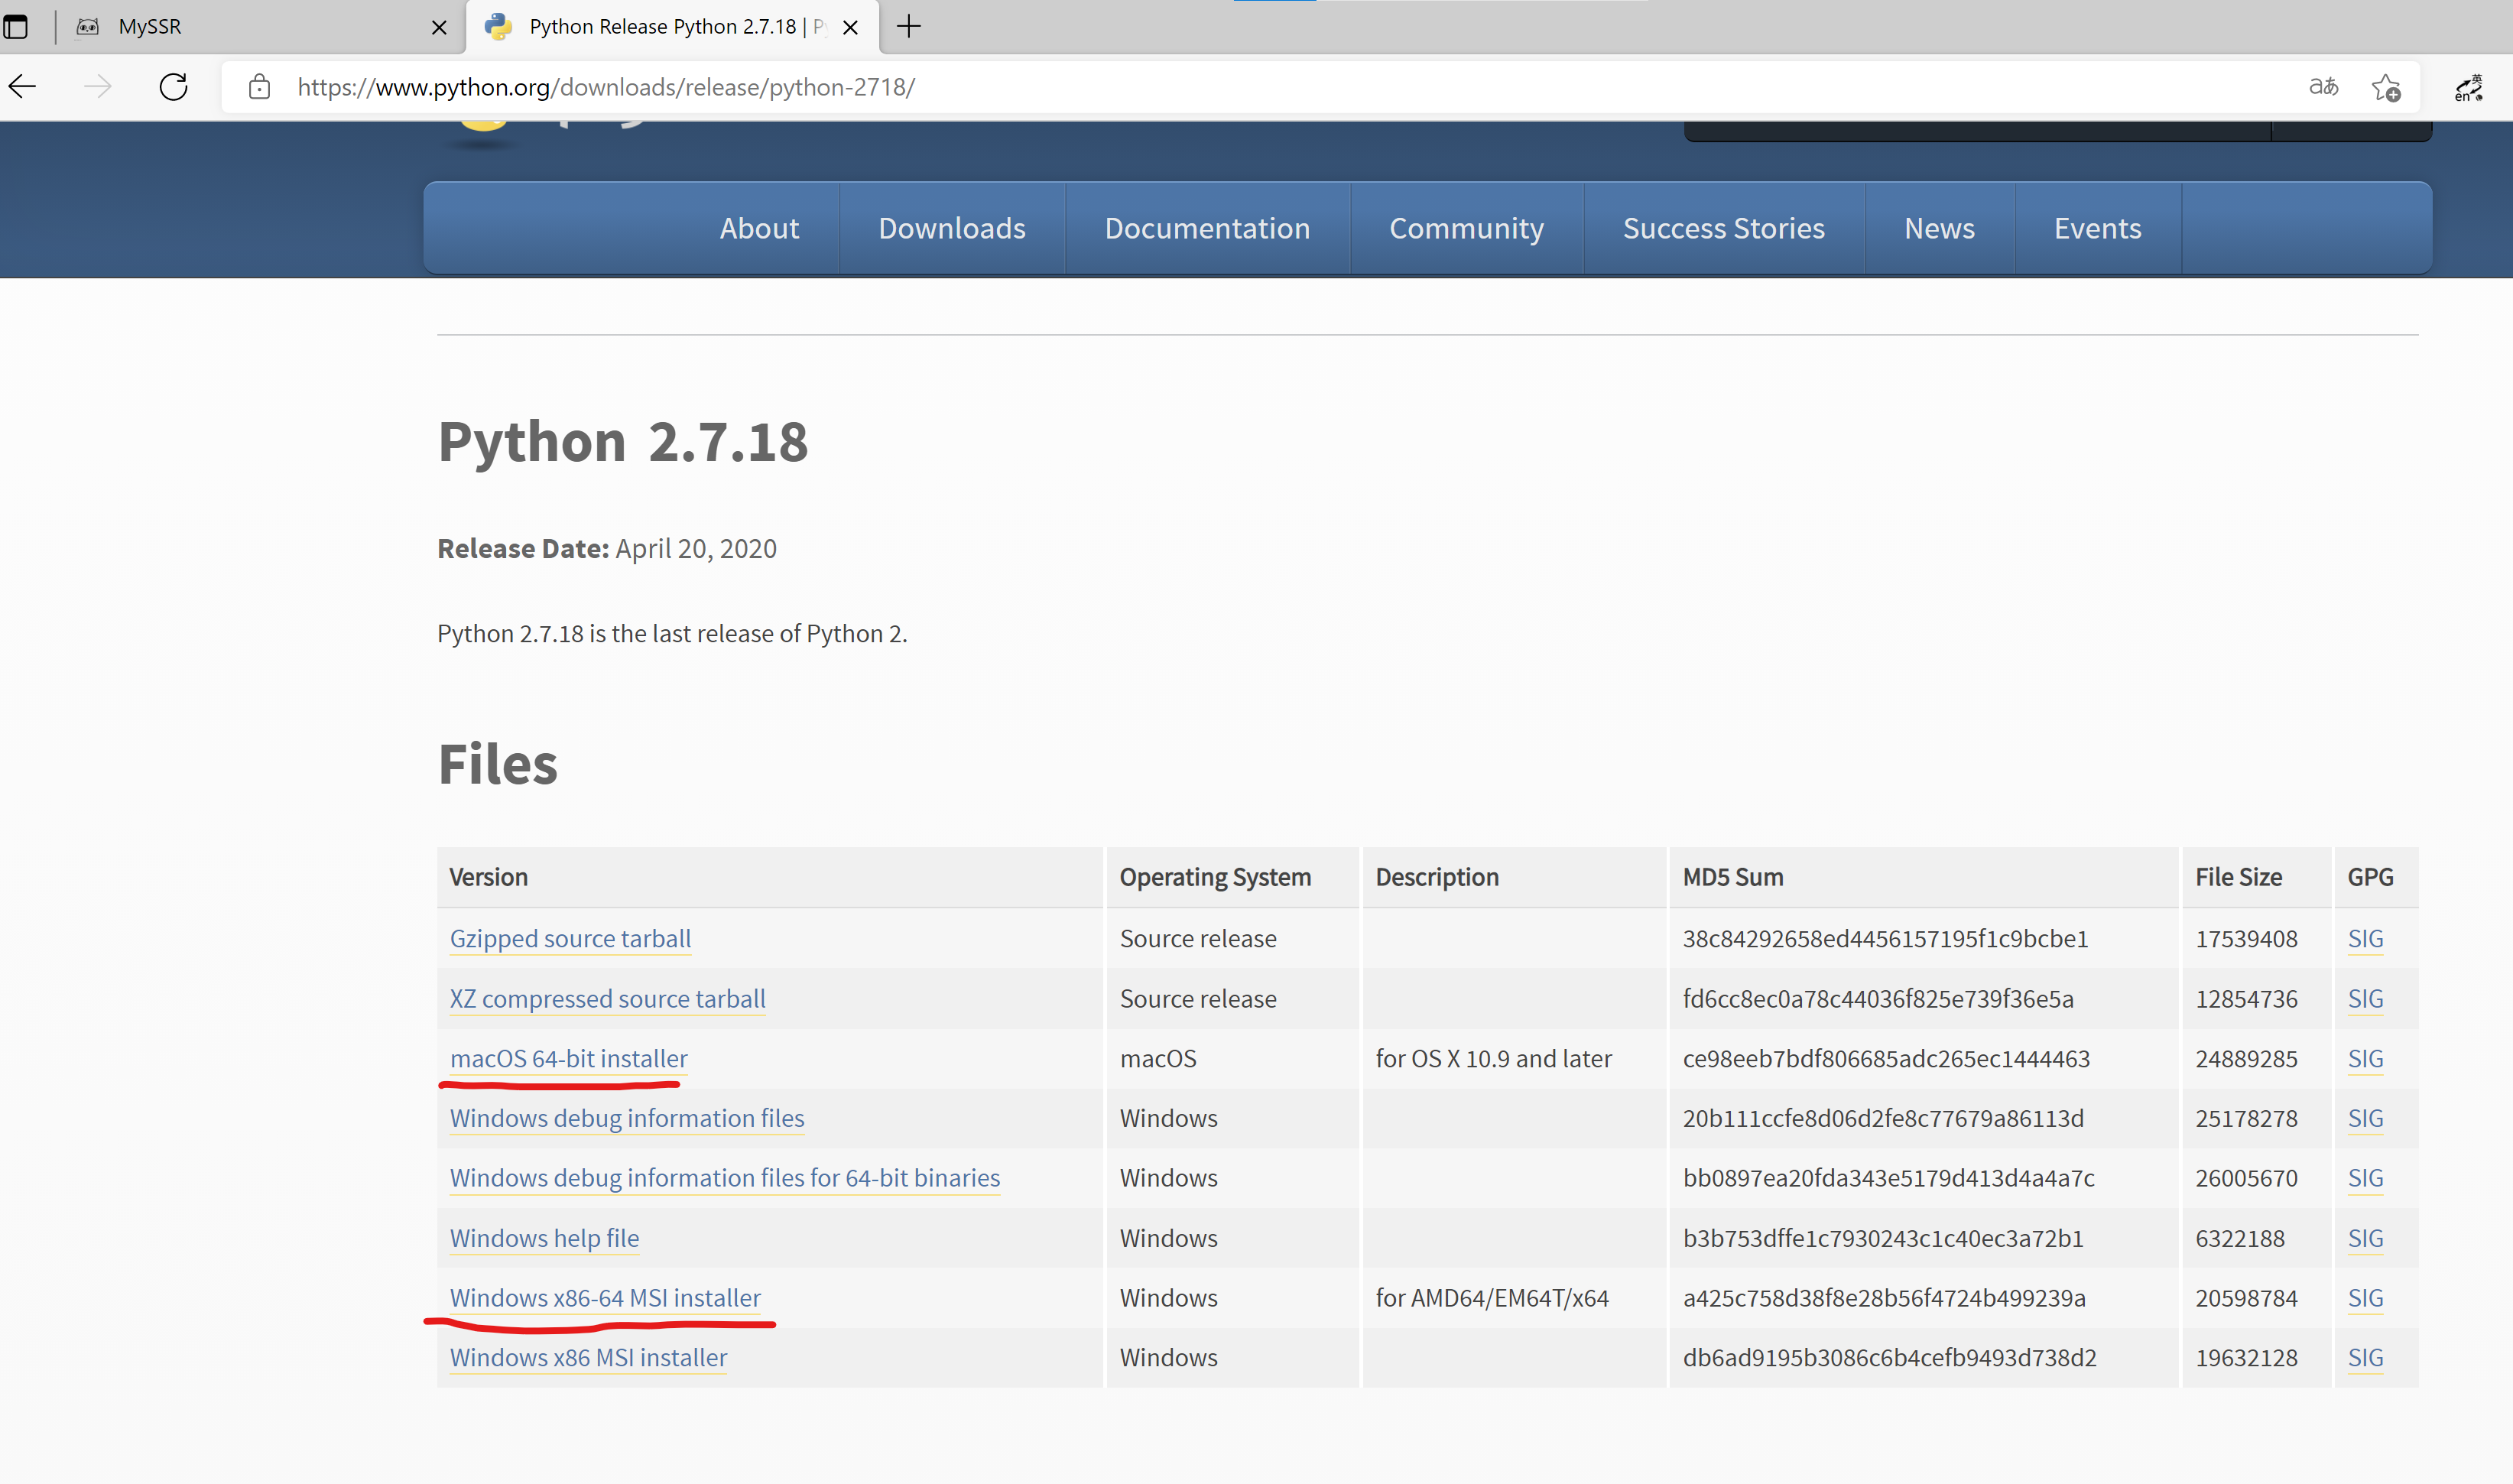Download the Windows x86-64 MSI installer
2513x1484 pixels.
tap(605, 1298)
